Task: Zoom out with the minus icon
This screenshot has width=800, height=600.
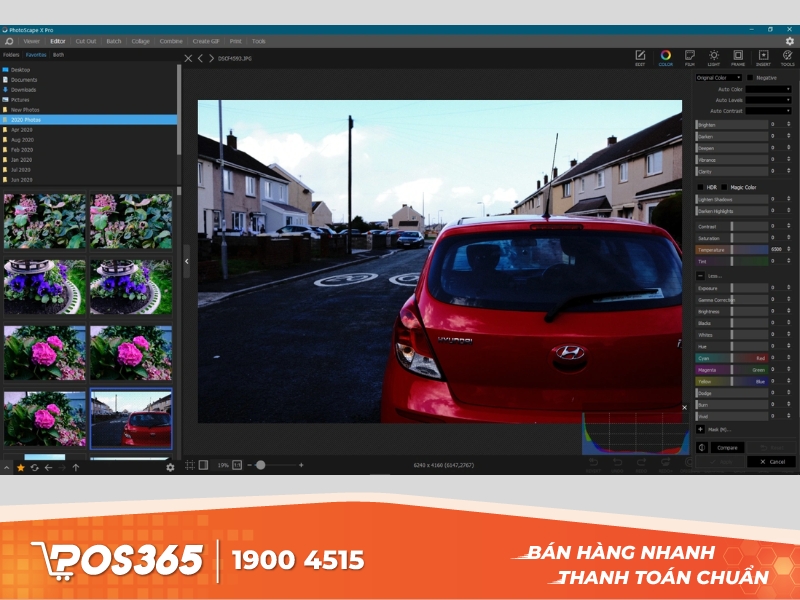Action: pyautogui.click(x=249, y=465)
